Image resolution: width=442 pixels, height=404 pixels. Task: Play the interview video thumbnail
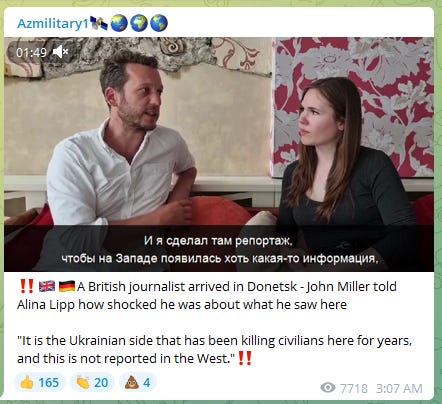click(x=219, y=154)
